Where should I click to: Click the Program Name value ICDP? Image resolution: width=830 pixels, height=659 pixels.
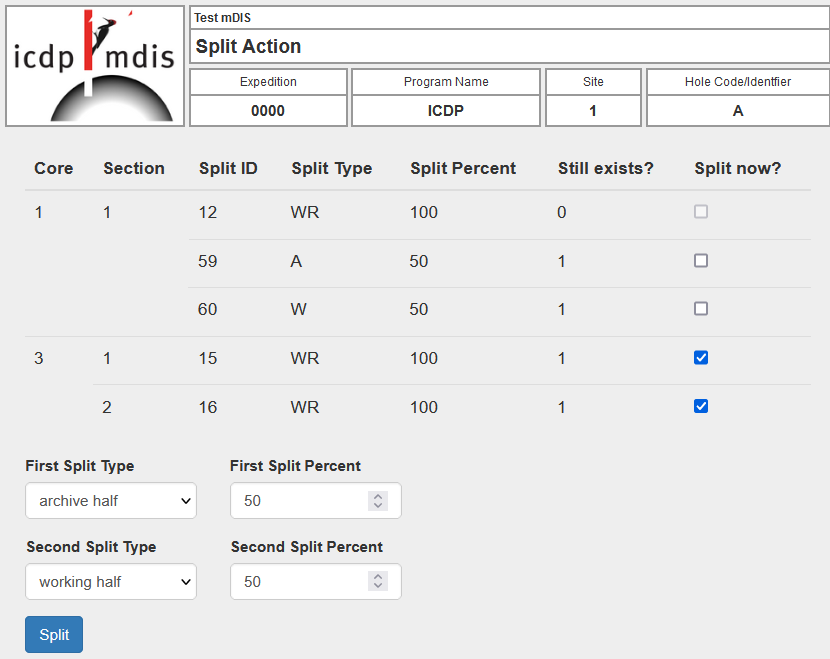(x=446, y=111)
